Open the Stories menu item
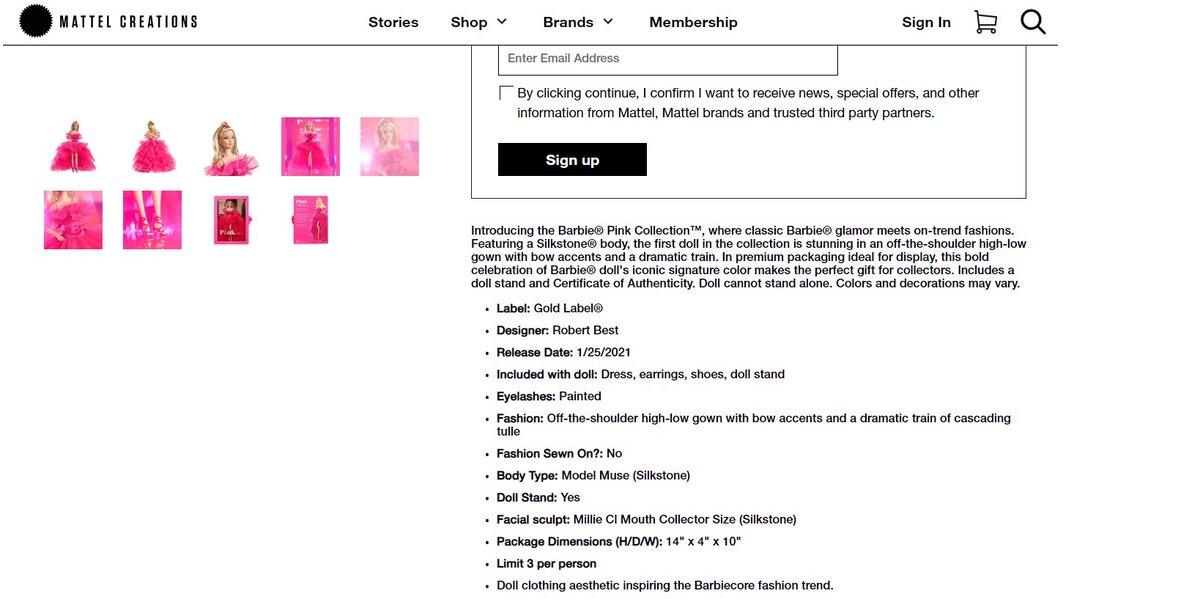Image resolution: width=1200 pixels, height=599 pixels. [393, 21]
